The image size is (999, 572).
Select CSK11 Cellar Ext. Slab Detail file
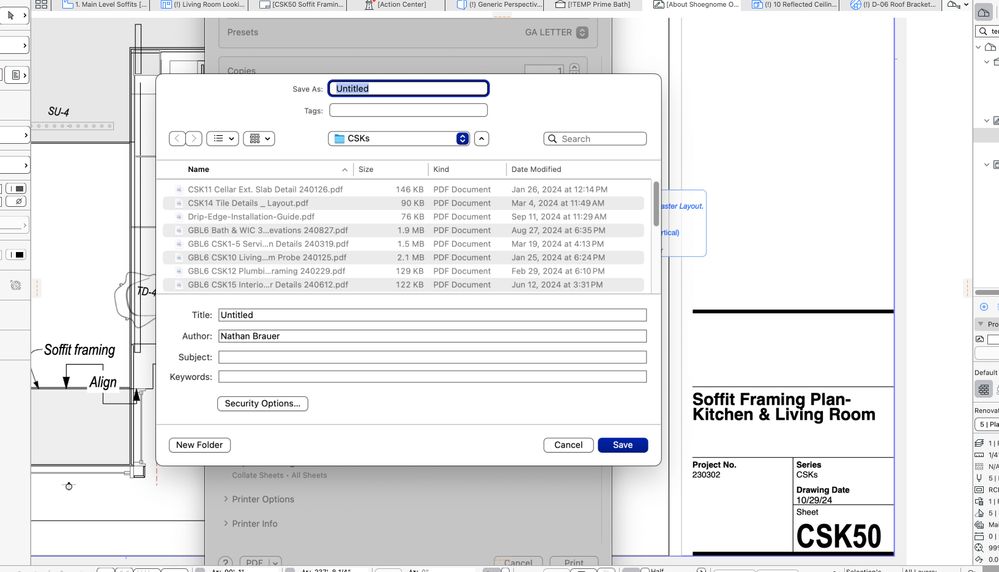(403, 189)
